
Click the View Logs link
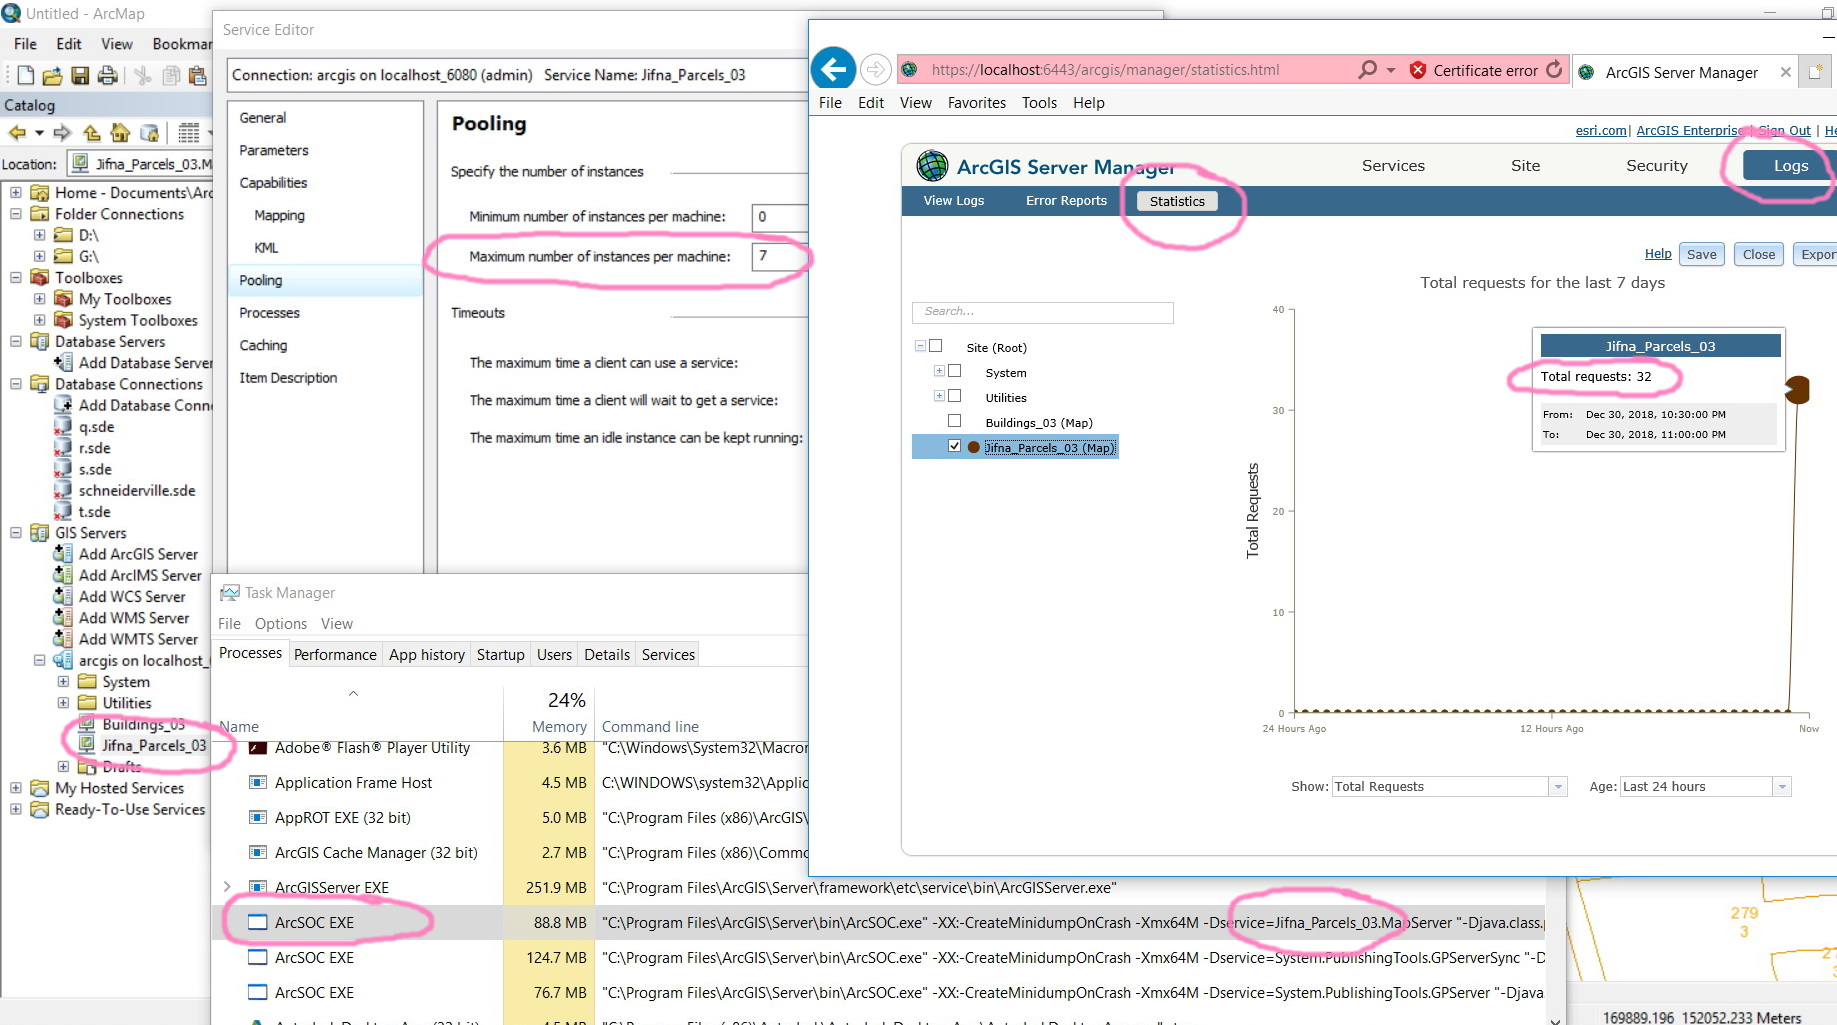pyautogui.click(x=954, y=200)
